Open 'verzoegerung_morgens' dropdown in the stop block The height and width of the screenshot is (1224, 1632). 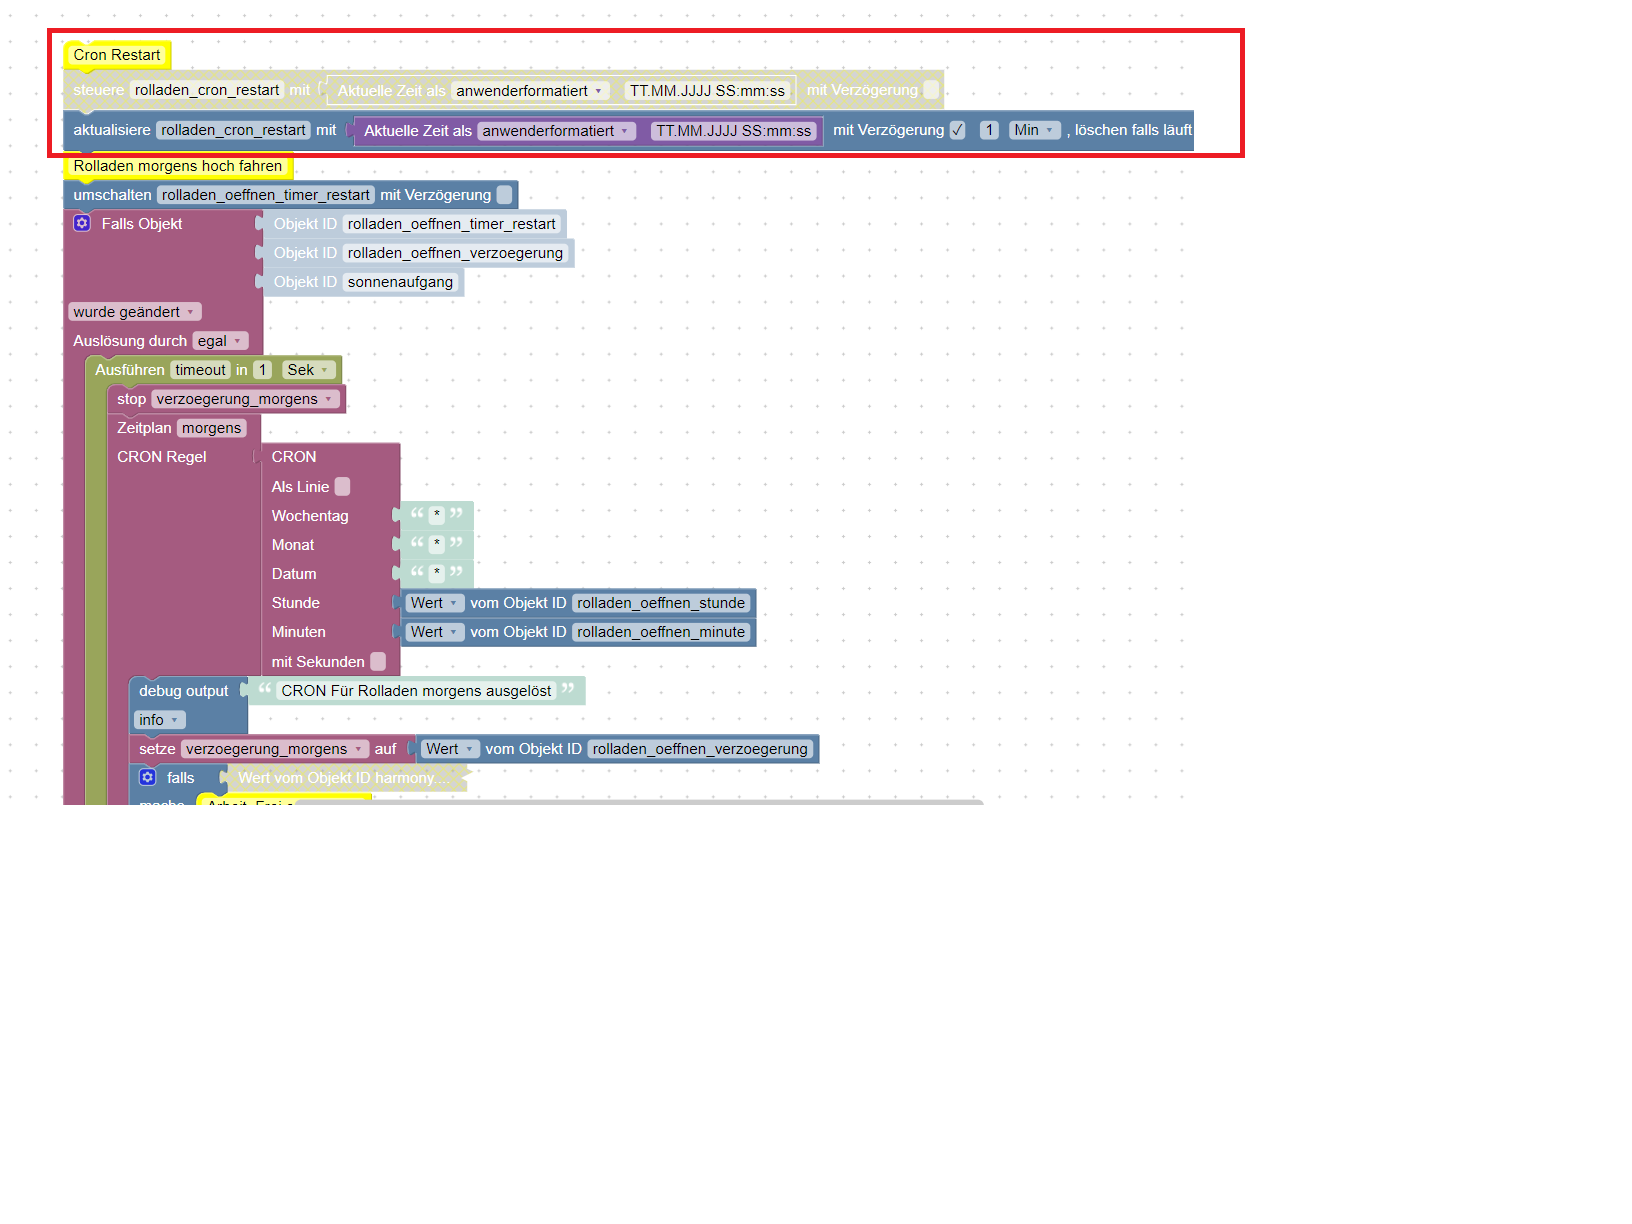[245, 399]
